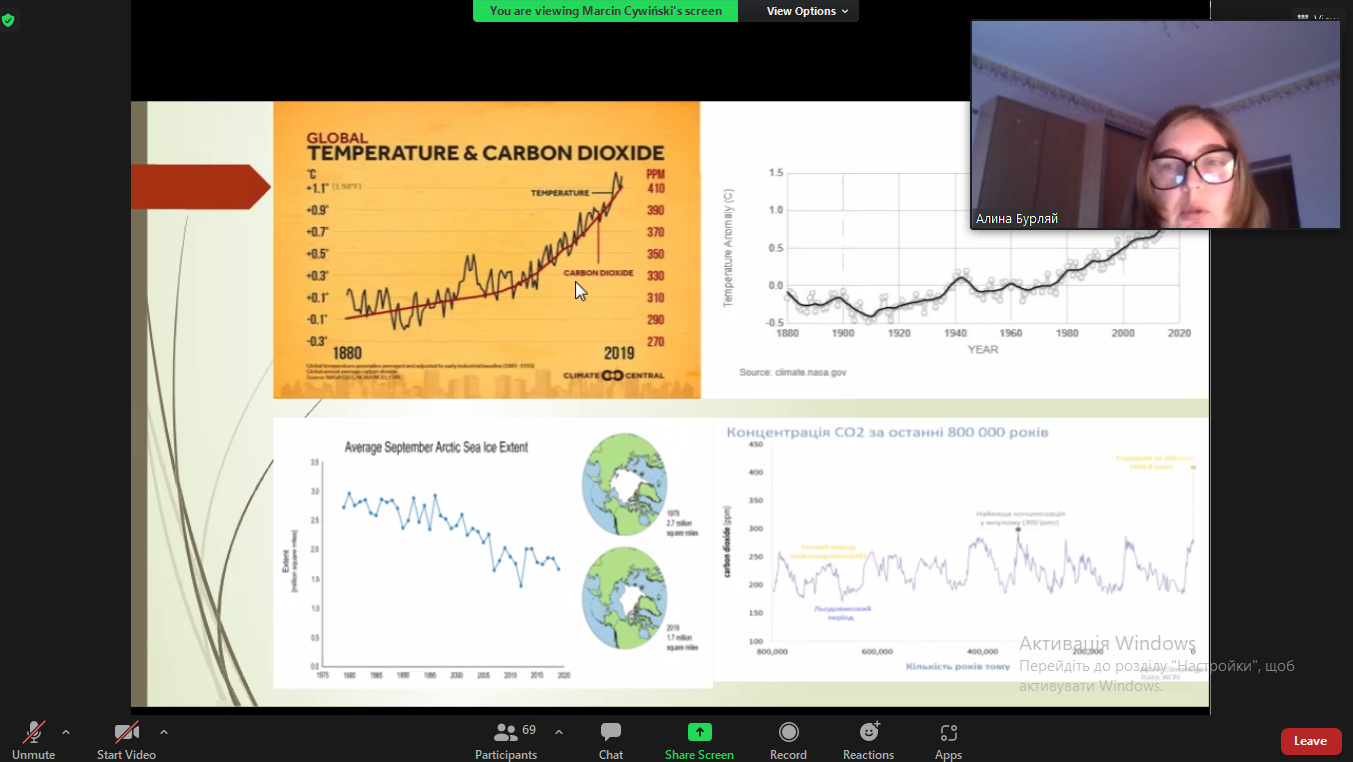Click the Temperature & Carbon Dioxide chart

[x=487, y=249]
